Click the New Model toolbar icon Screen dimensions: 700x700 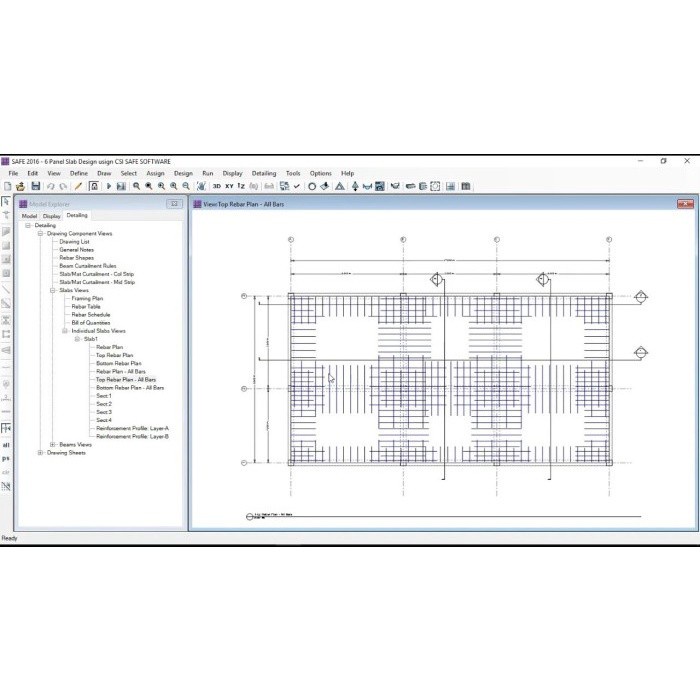pos(8,186)
